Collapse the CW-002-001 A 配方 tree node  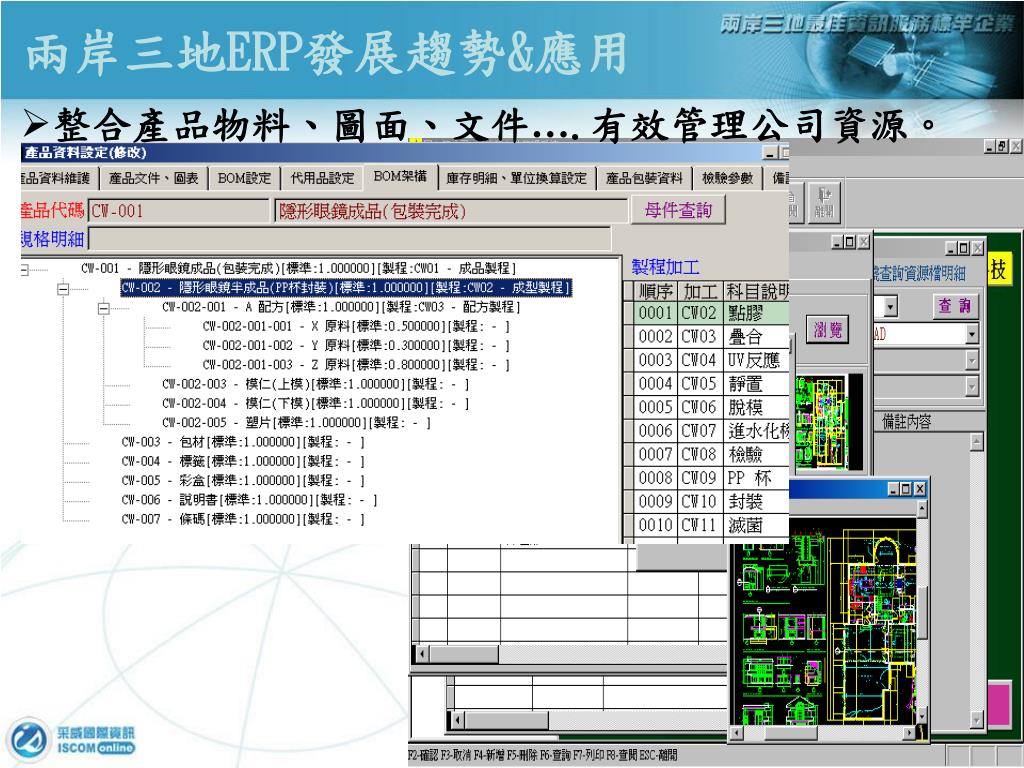click(103, 308)
